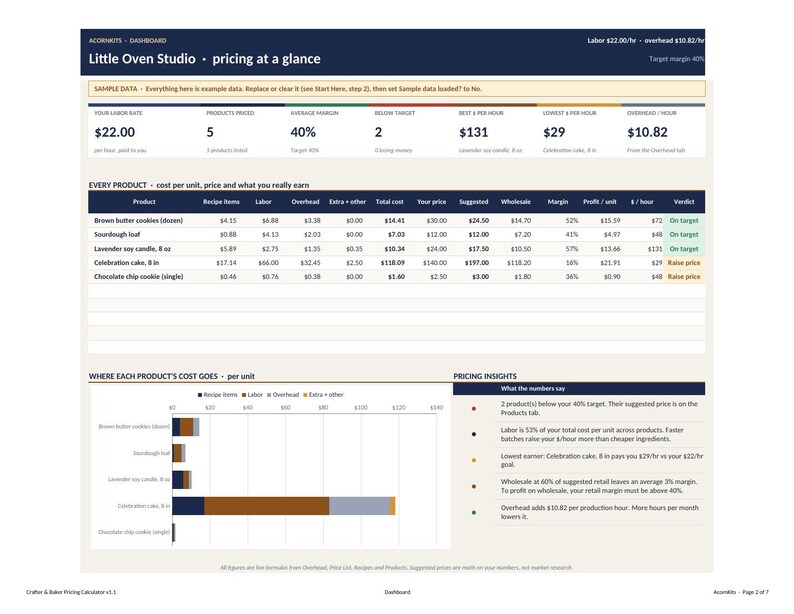This screenshot has height=614, width=794.
Task: Select the 'Chocolate chip cookie (single)' table row name
Action: [x=138, y=276]
